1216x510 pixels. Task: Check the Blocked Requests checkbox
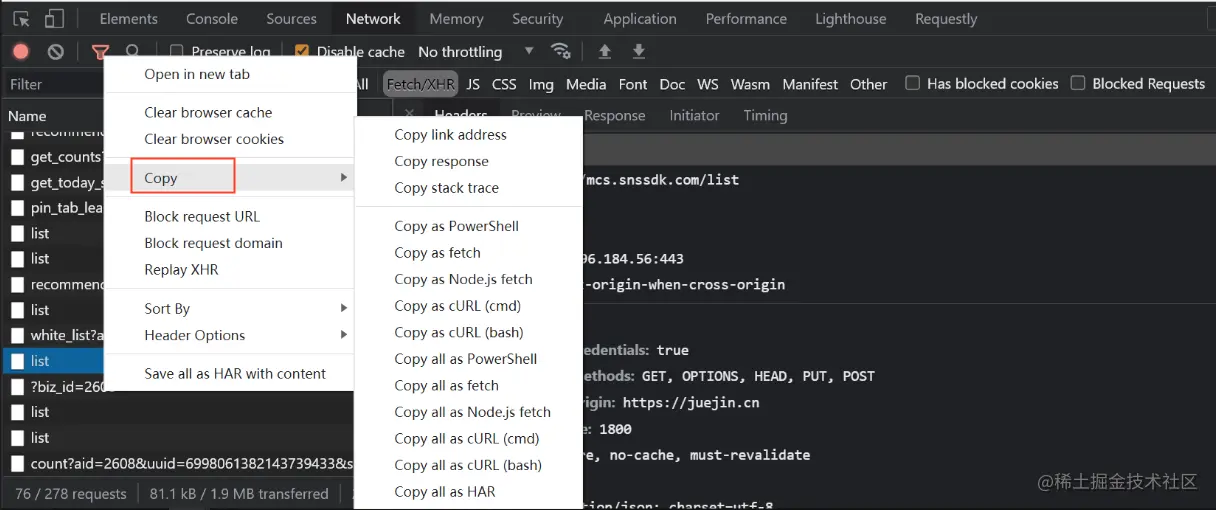pyautogui.click(x=1078, y=84)
